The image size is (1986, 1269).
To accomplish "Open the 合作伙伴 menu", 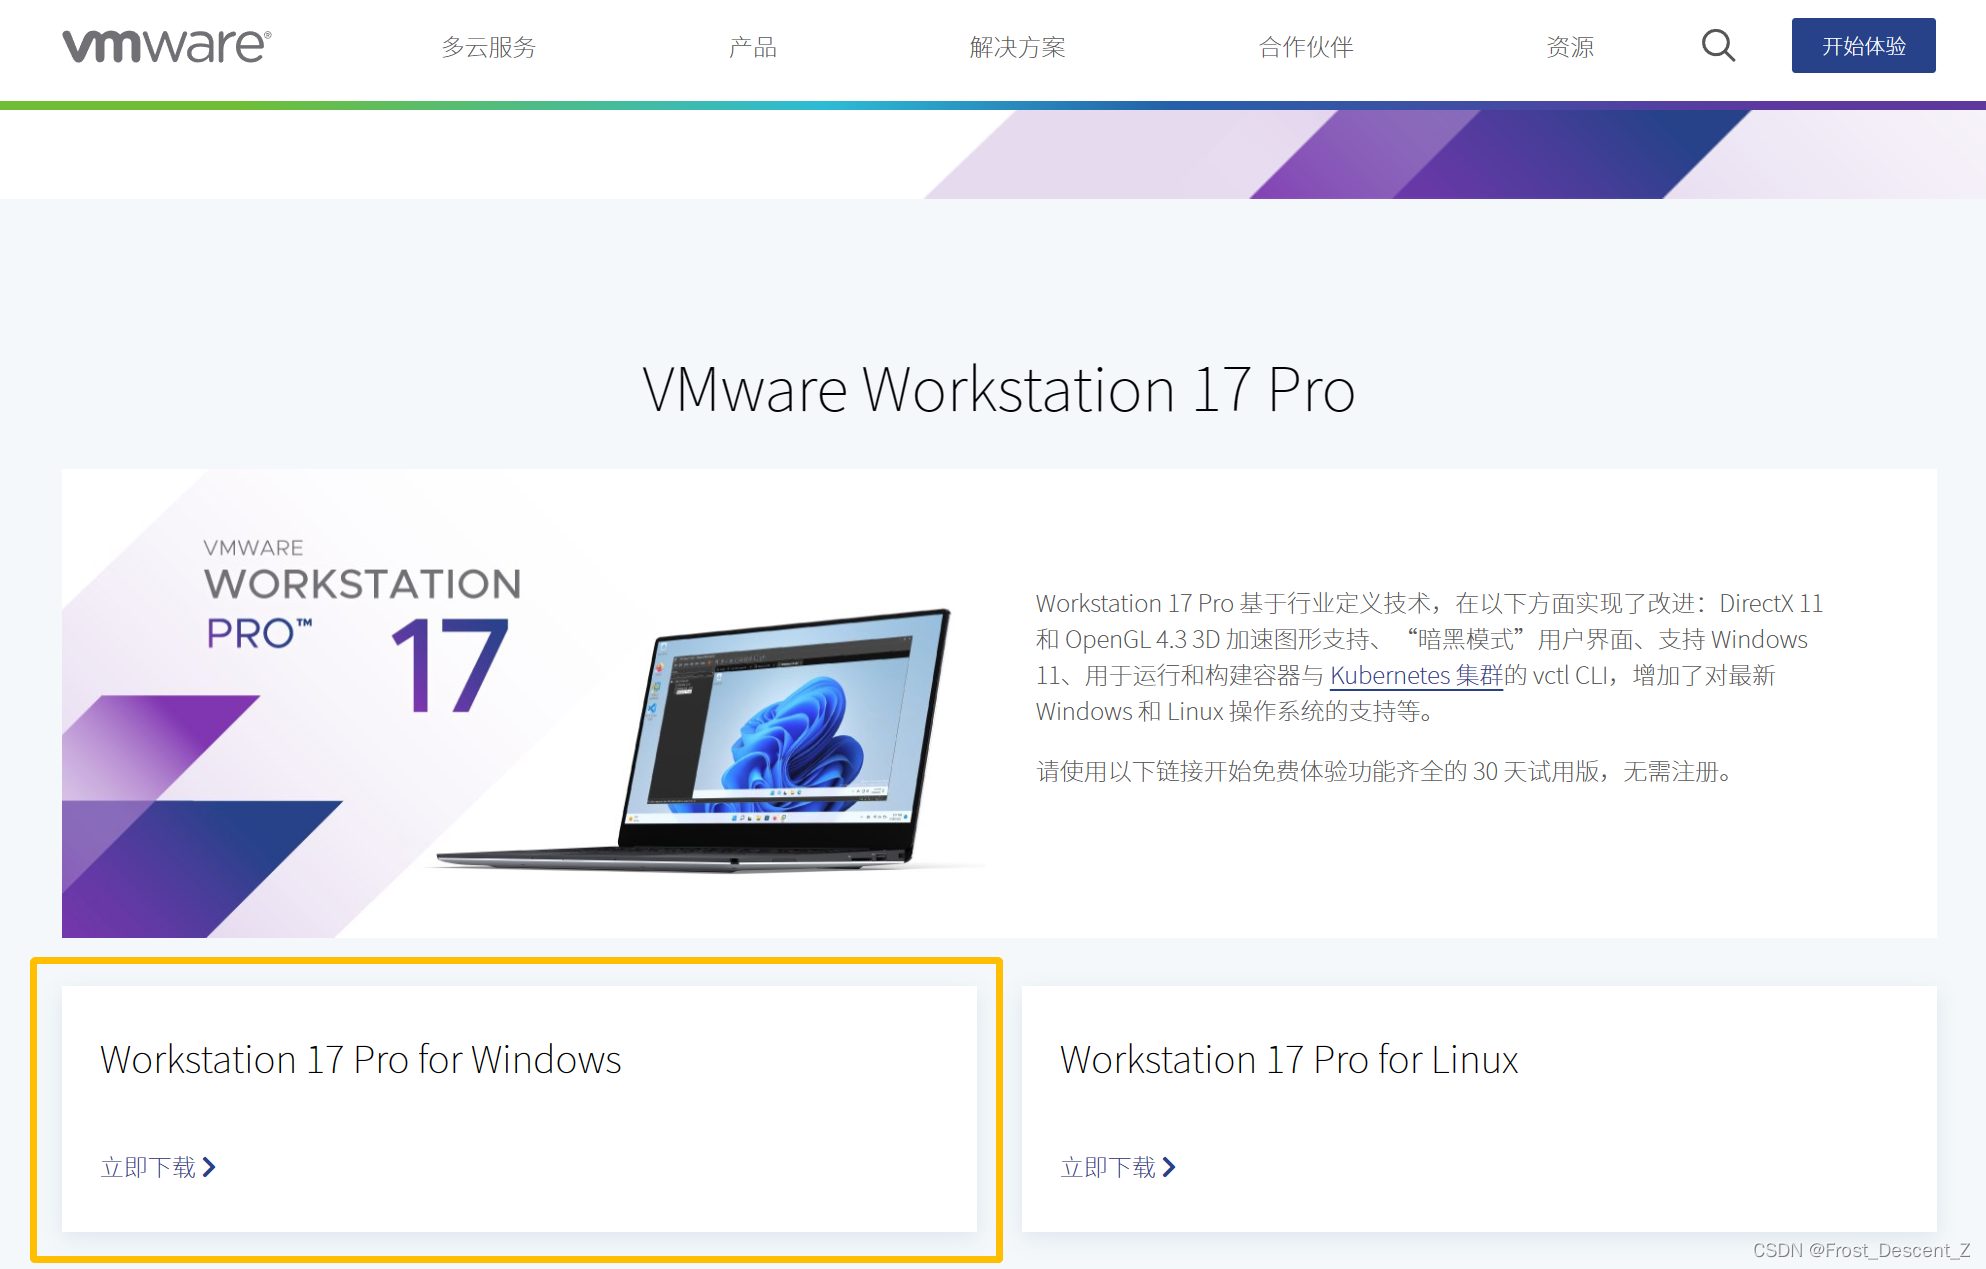I will (1306, 47).
